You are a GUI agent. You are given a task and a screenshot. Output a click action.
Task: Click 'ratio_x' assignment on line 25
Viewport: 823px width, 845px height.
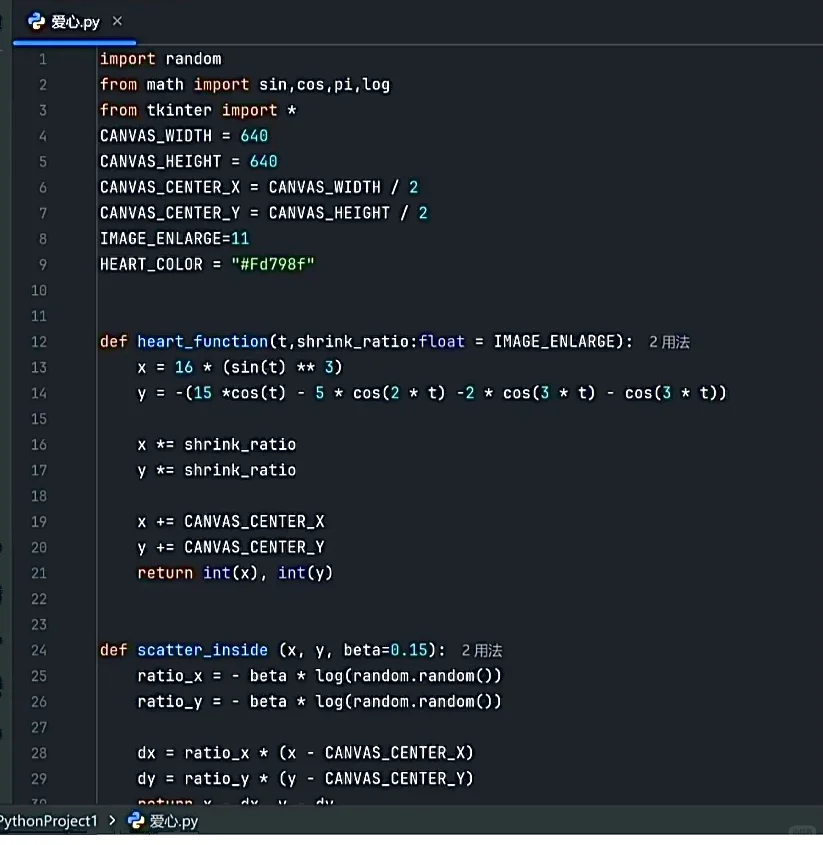[170, 676]
